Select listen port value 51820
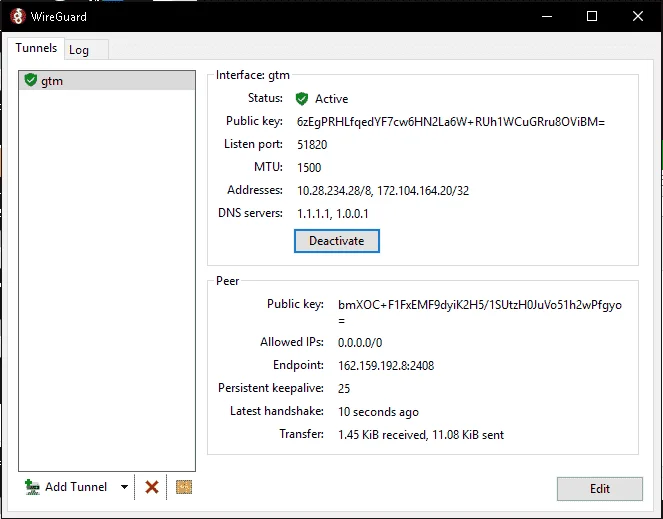663x519 pixels. coord(312,145)
